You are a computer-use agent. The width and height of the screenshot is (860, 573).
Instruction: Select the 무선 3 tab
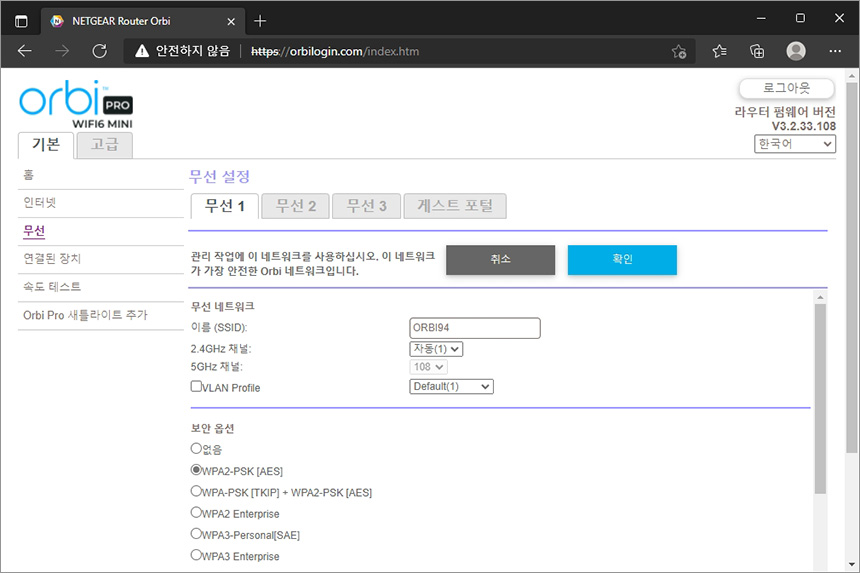366,206
